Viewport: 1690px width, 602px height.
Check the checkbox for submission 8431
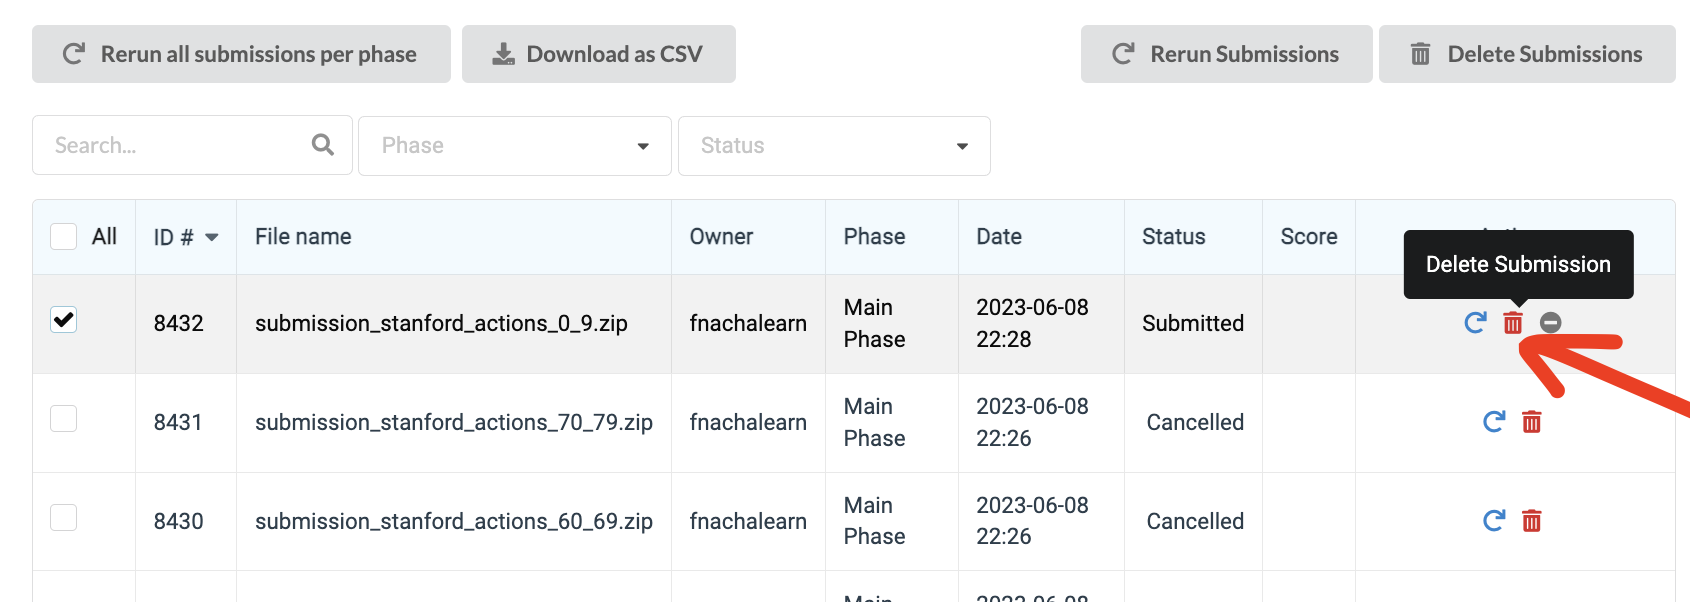(x=63, y=418)
